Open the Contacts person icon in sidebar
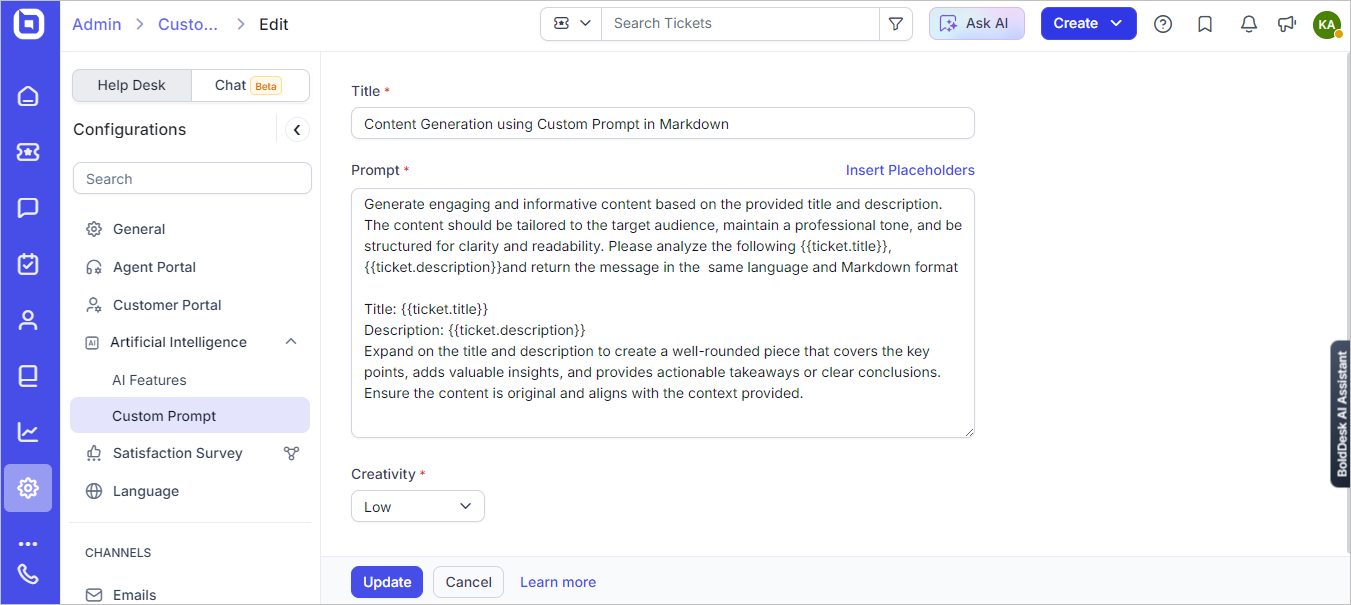This screenshot has width=1351, height=605. pyautogui.click(x=28, y=320)
